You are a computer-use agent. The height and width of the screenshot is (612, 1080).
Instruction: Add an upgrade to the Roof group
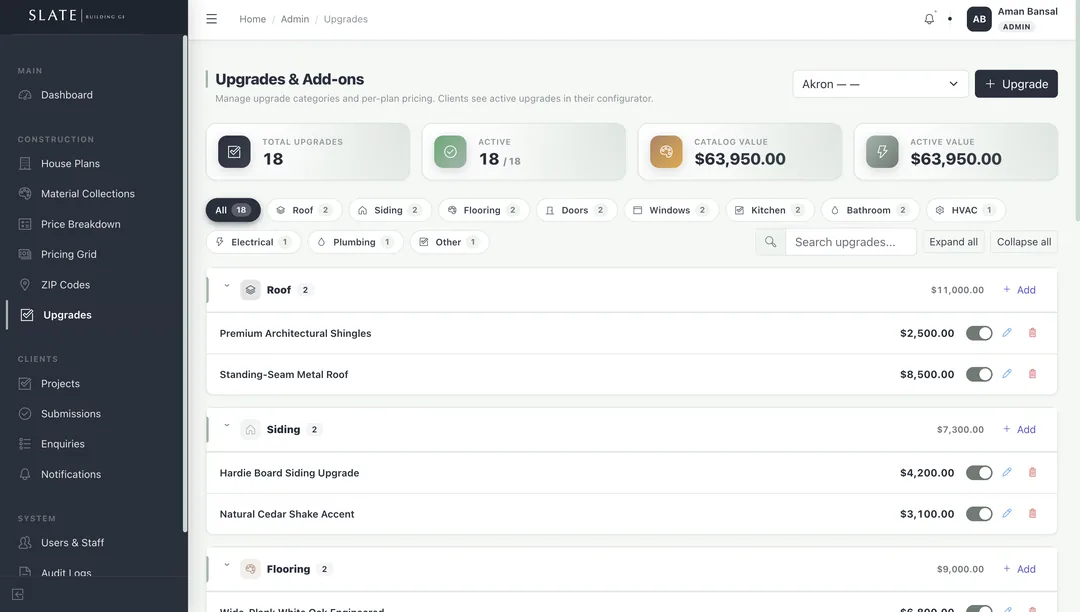click(x=1019, y=290)
